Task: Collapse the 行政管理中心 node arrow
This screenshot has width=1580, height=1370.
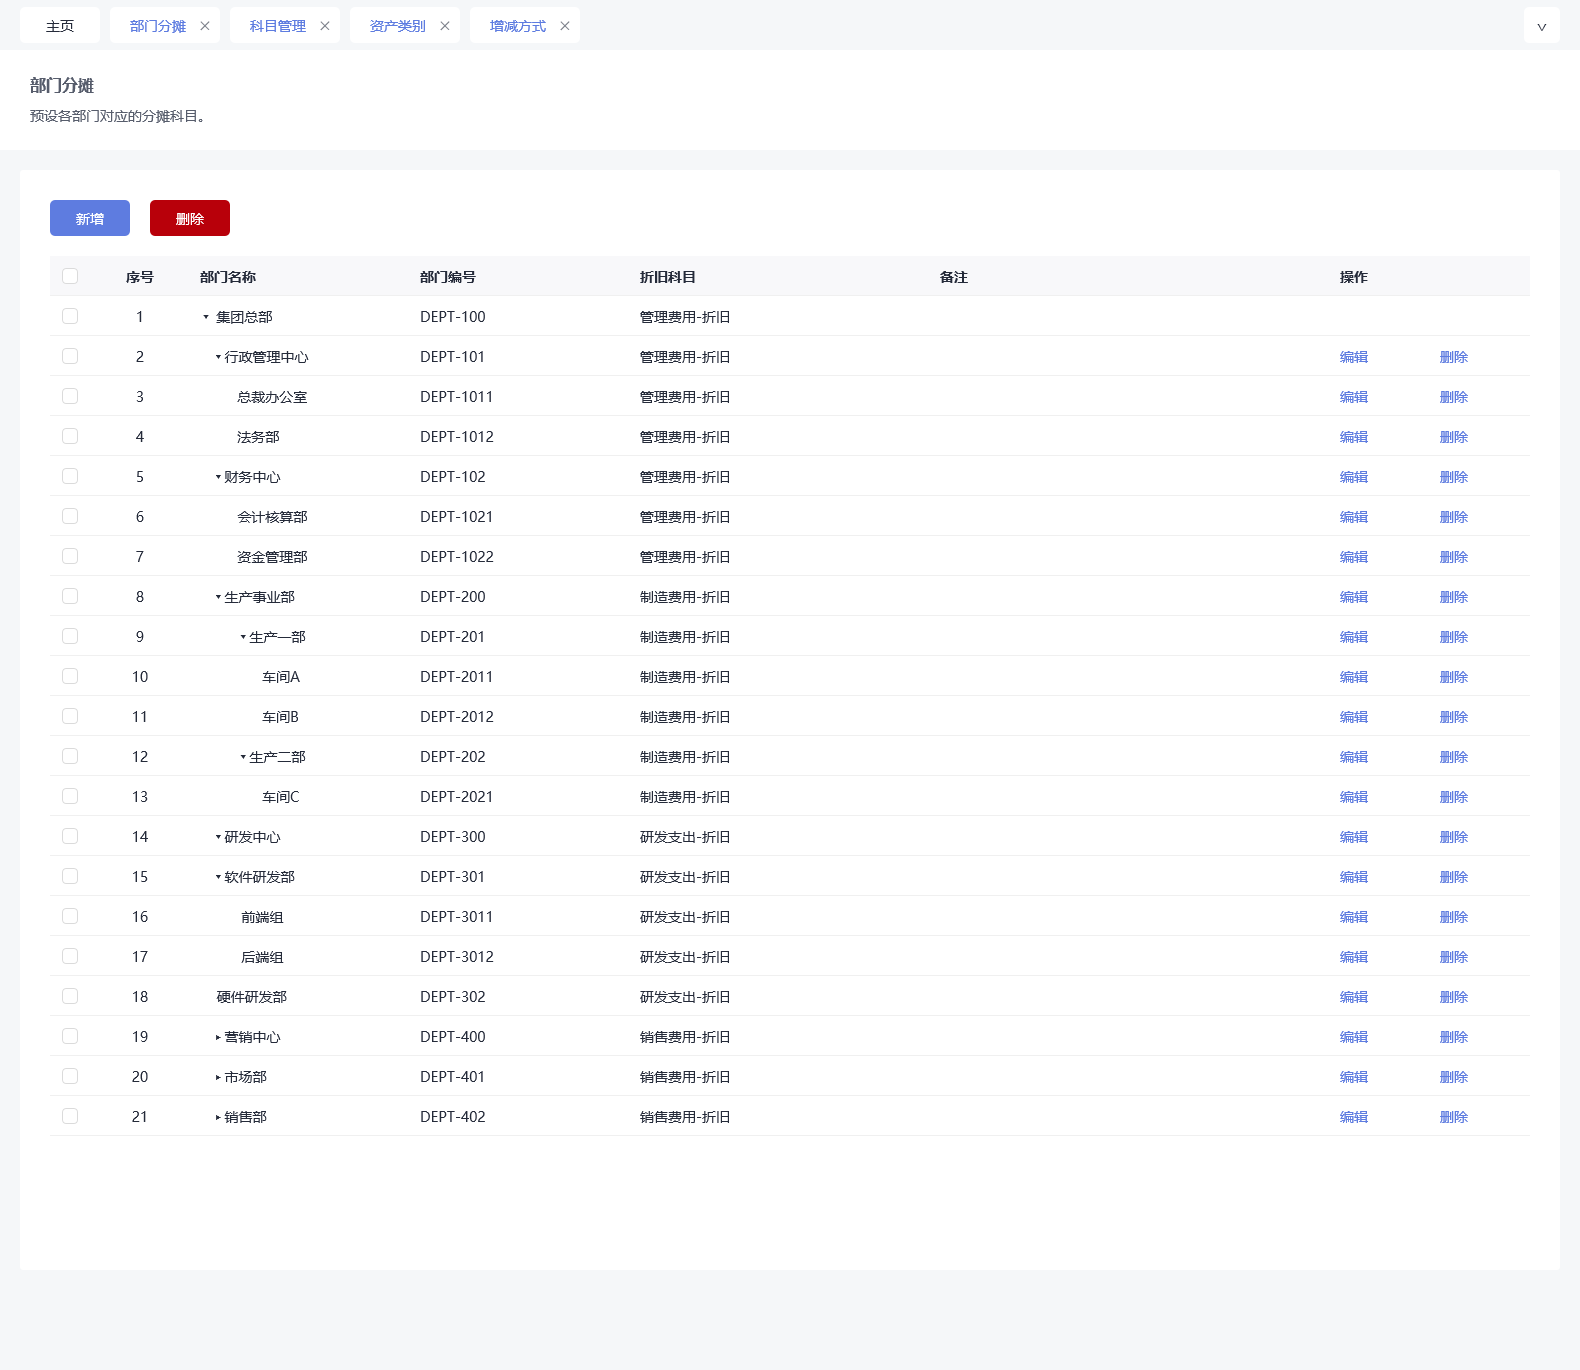Action: tap(218, 357)
